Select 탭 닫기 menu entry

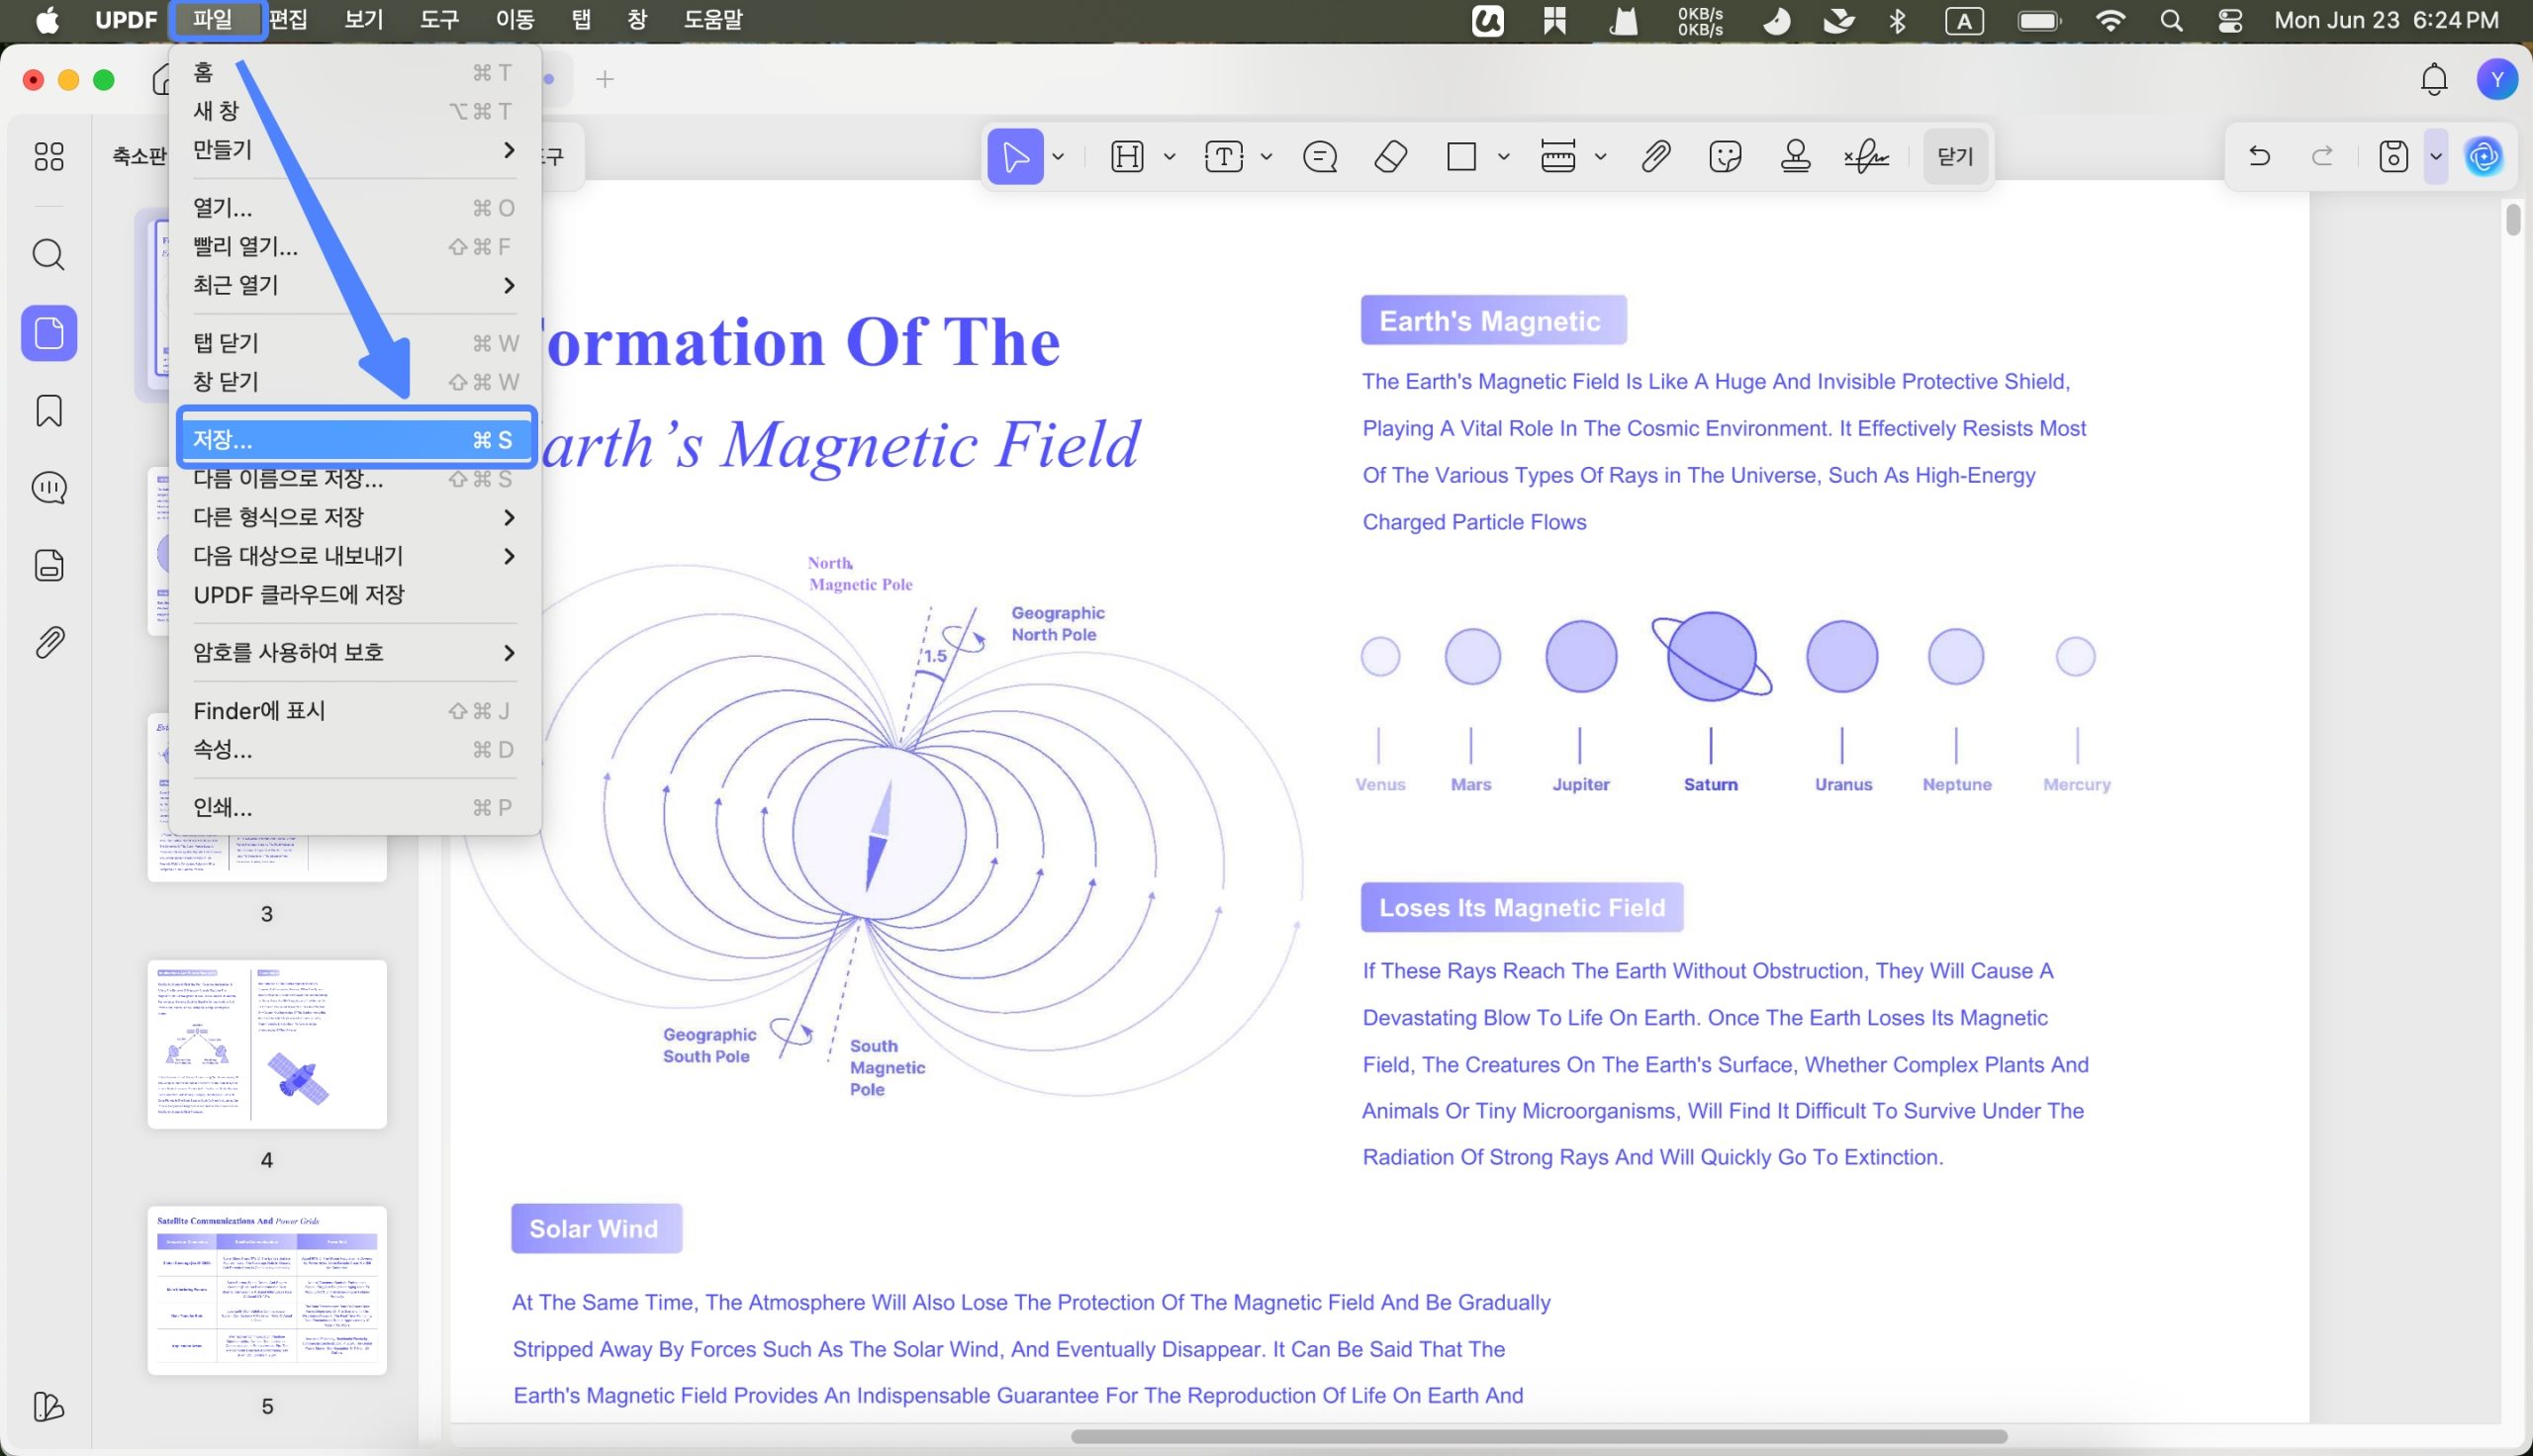tap(355, 343)
